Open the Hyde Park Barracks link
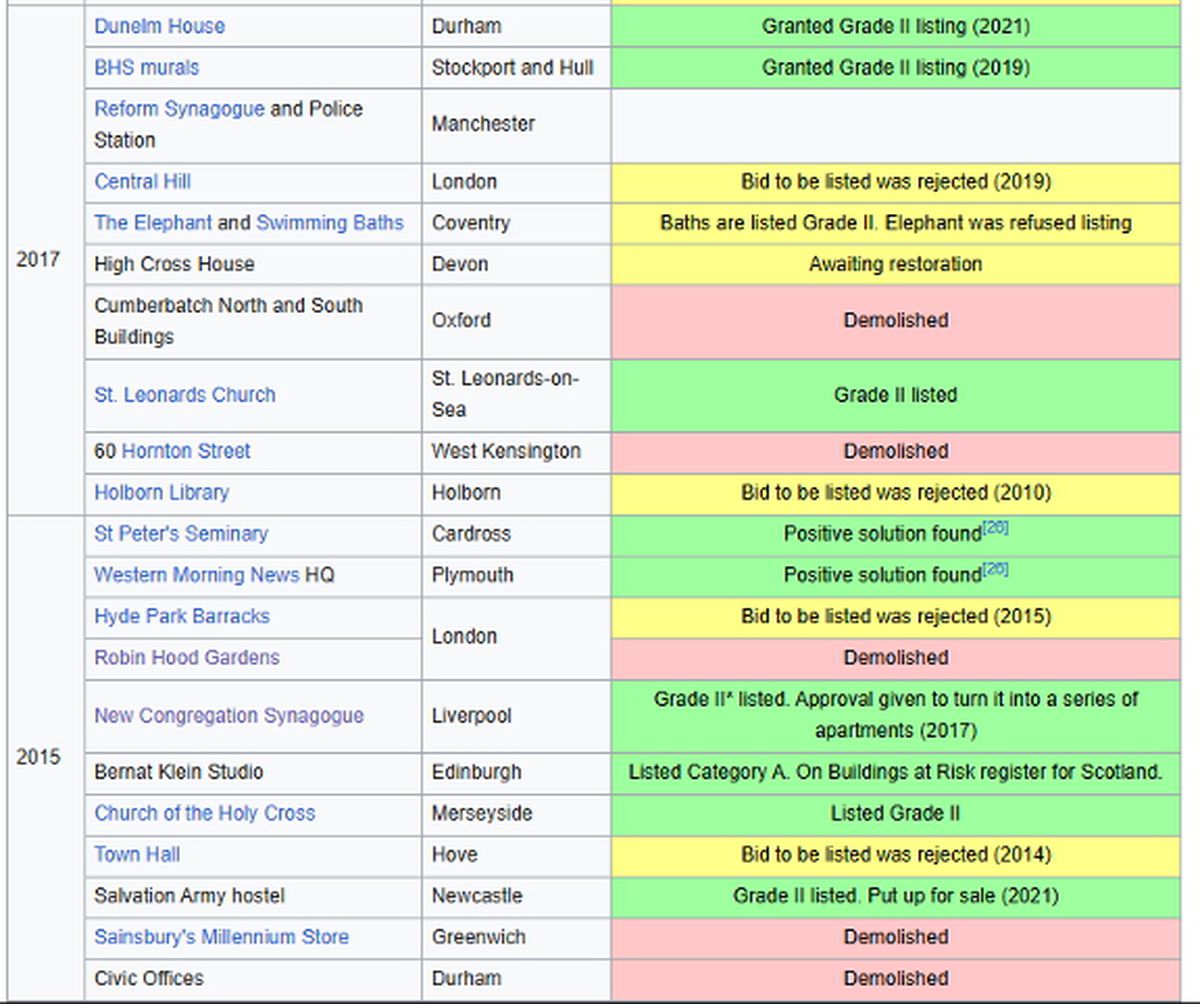Image resolution: width=1200 pixels, height=1004 pixels. coord(181,615)
